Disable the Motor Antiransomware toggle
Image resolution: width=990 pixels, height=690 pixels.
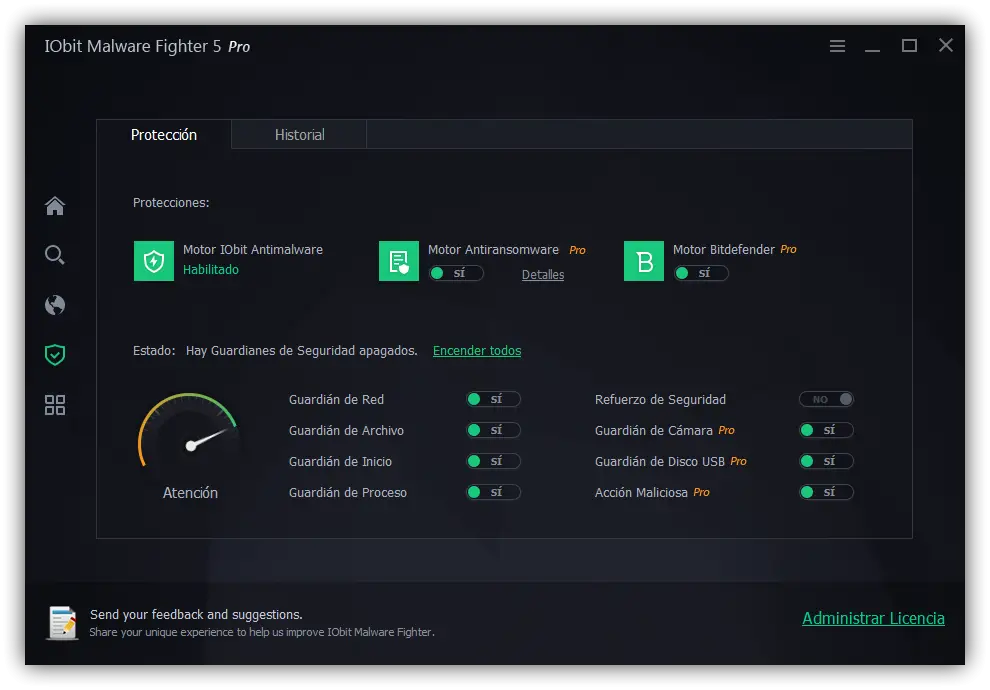tap(456, 273)
